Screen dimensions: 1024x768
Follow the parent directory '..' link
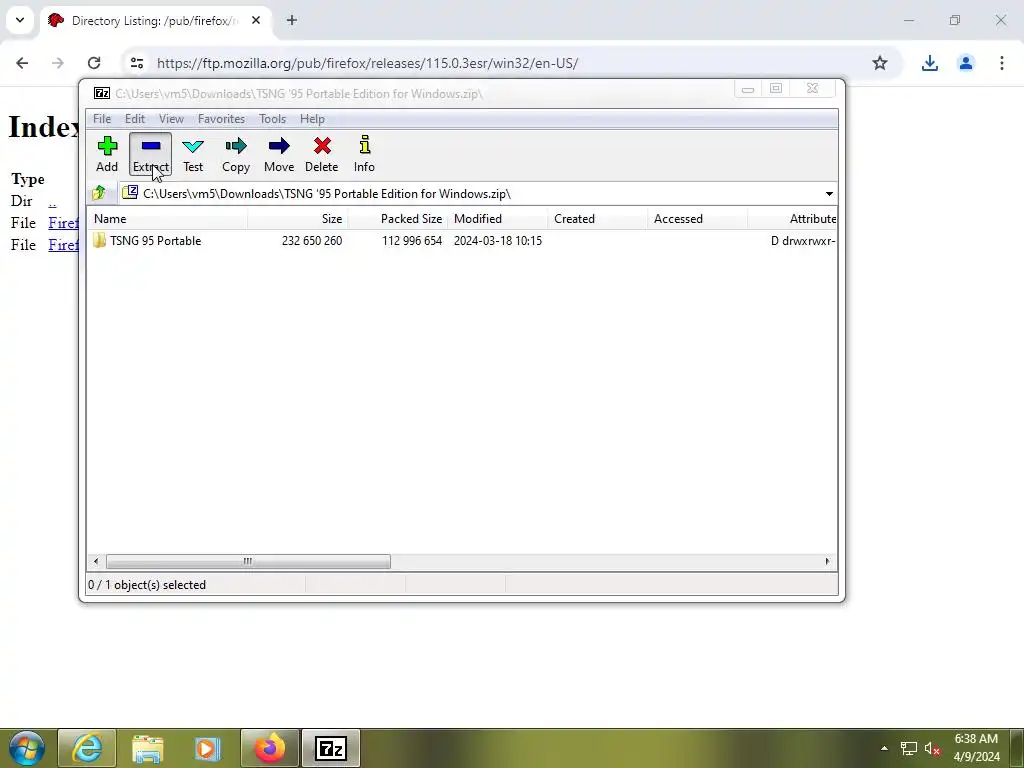(52, 202)
